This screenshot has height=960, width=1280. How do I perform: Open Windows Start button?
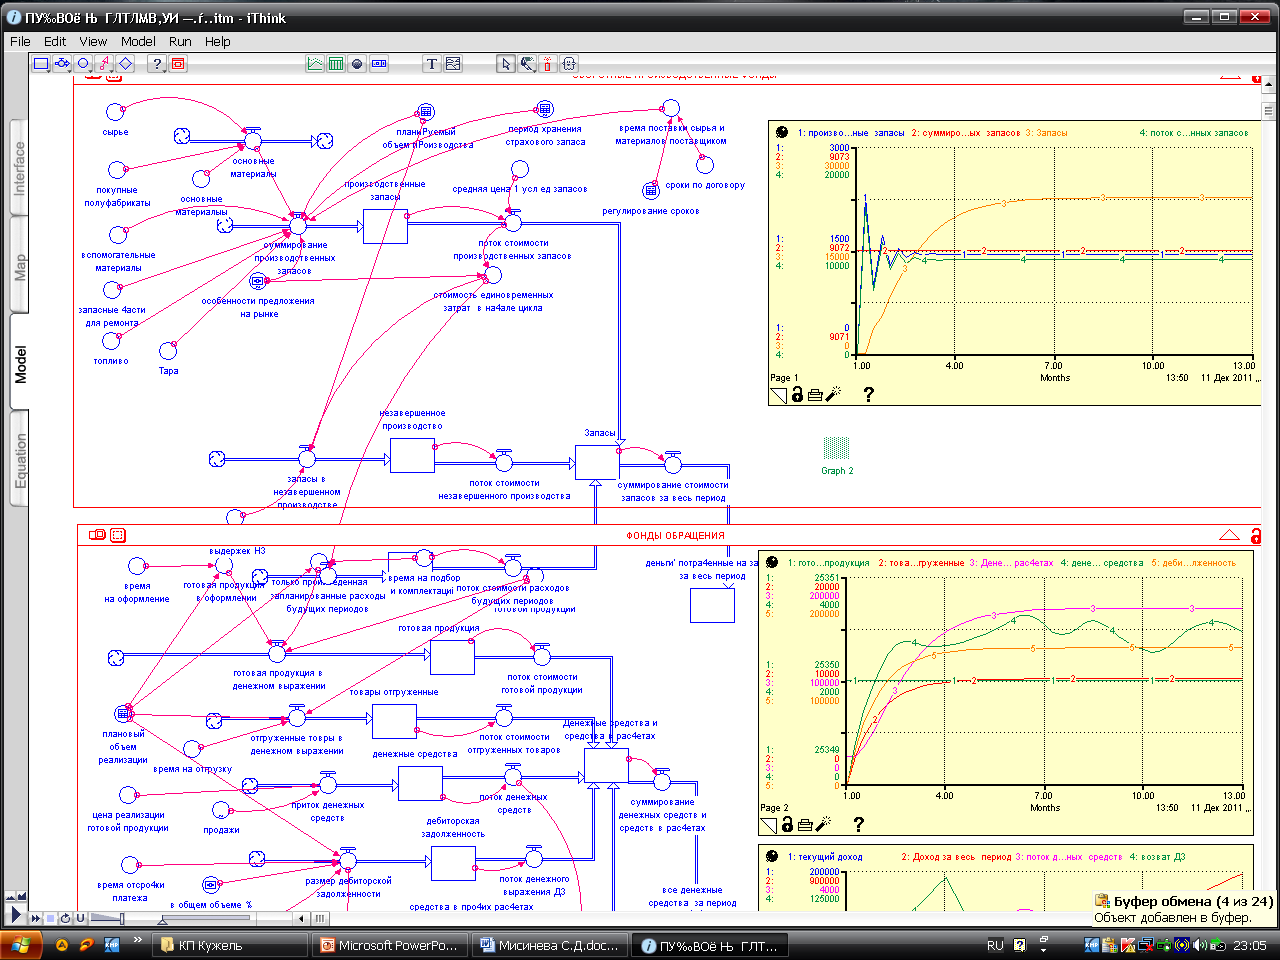[x=21, y=945]
